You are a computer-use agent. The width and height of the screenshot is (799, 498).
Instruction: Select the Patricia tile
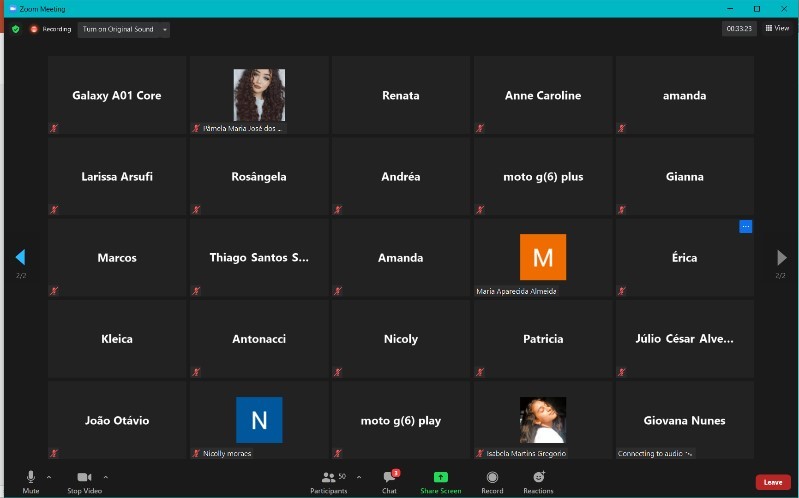pyautogui.click(x=543, y=339)
